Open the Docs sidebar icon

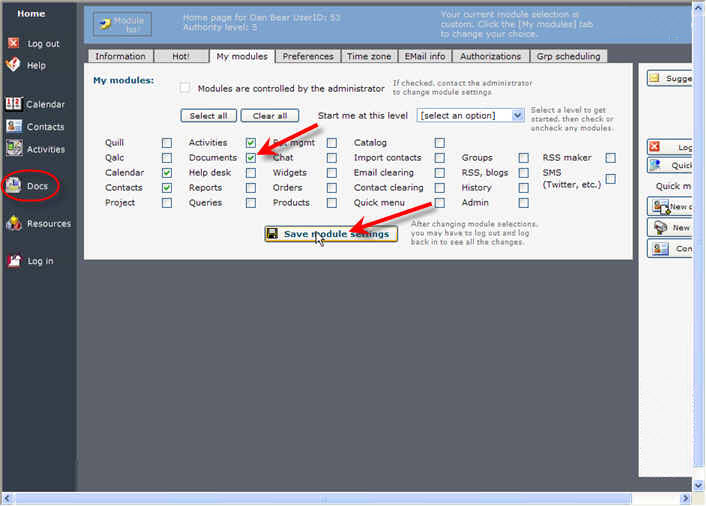[x=14, y=185]
